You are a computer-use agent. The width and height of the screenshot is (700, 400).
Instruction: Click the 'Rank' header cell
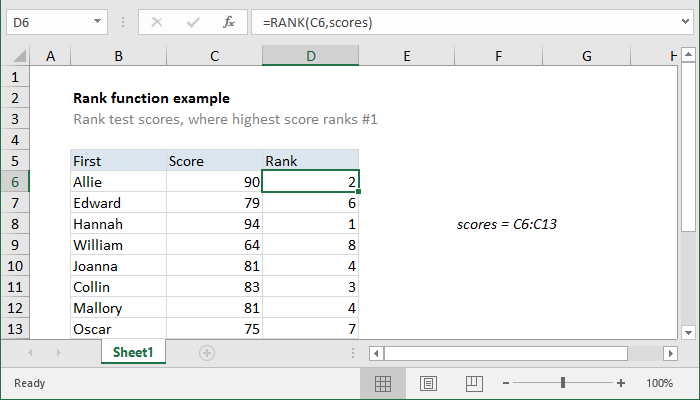click(x=310, y=161)
